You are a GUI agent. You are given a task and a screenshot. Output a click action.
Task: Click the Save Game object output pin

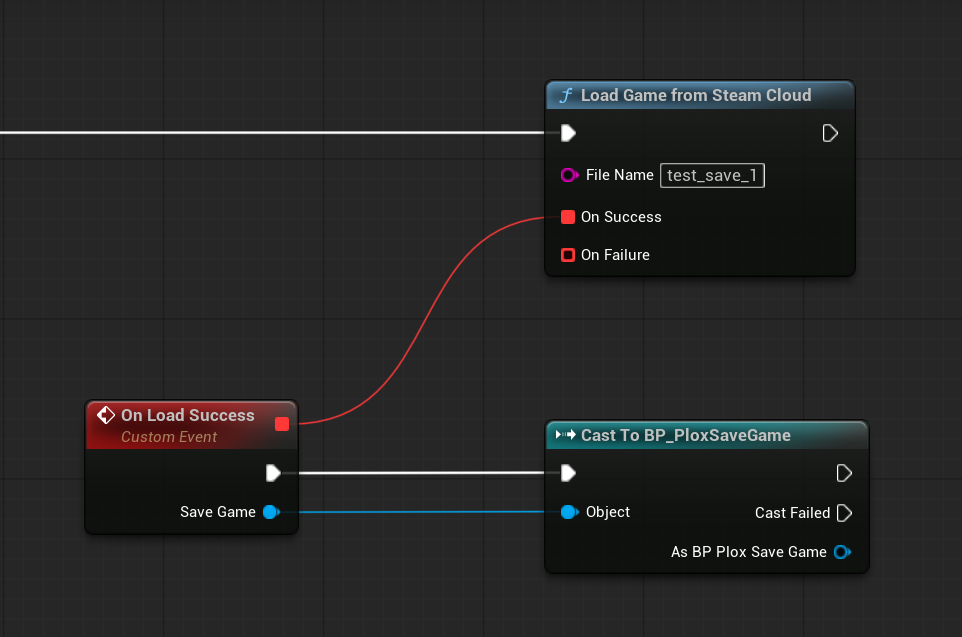[x=271, y=512]
